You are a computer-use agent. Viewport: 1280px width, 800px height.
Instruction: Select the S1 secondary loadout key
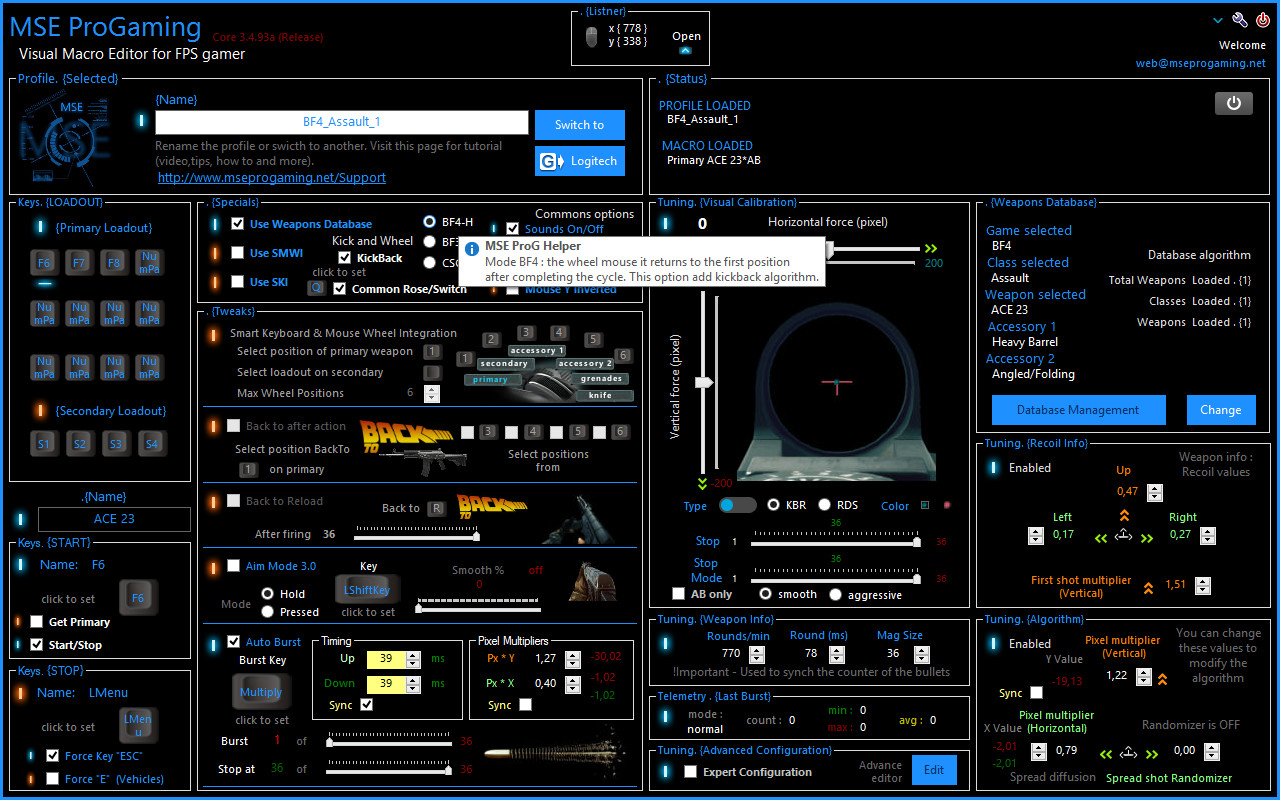(45, 443)
